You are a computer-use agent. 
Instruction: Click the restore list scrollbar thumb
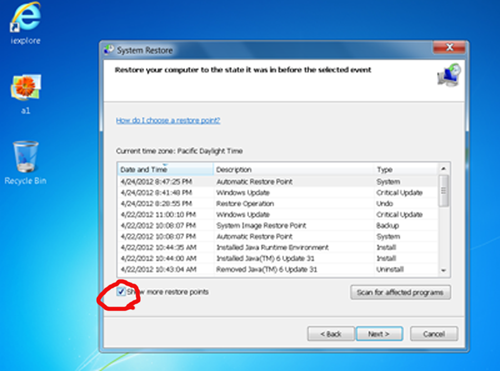click(x=443, y=191)
